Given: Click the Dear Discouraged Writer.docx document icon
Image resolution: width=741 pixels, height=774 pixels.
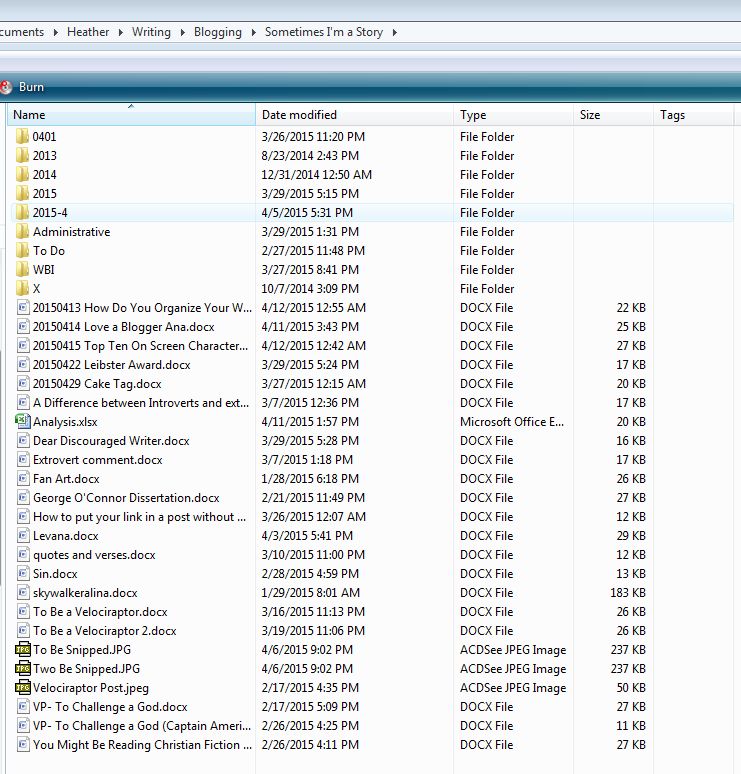Looking at the screenshot, I should tap(23, 440).
